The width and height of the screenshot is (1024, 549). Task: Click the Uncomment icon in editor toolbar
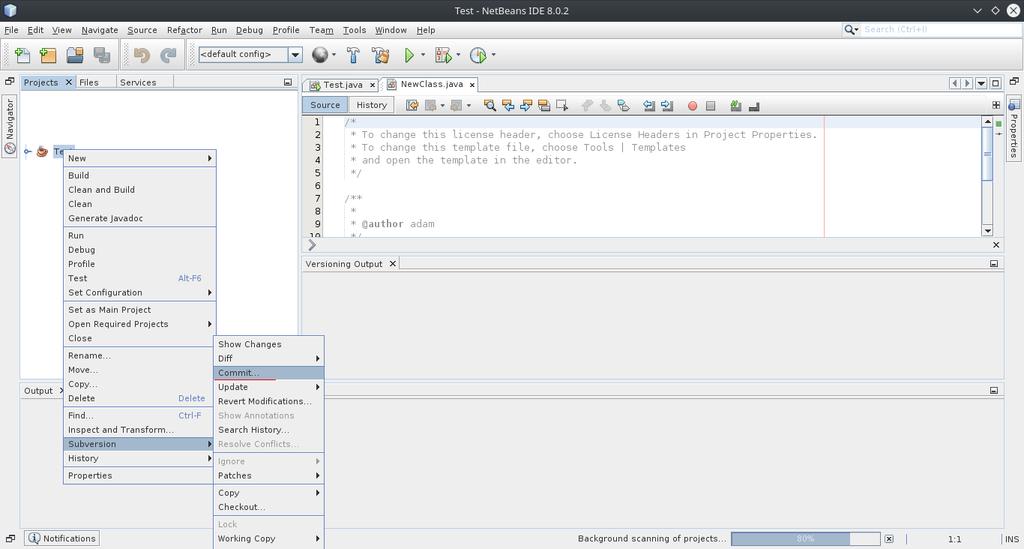click(754, 106)
